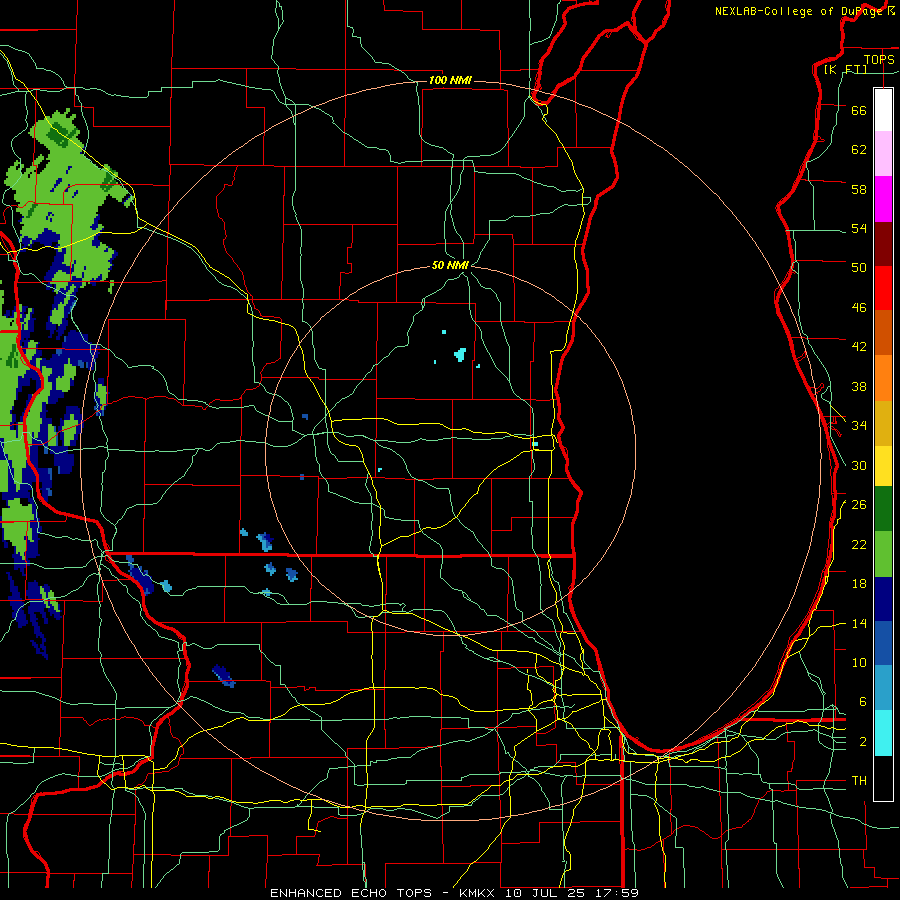The height and width of the screenshot is (900, 900).
Task: Click the 2 legend value
Action: (863, 742)
